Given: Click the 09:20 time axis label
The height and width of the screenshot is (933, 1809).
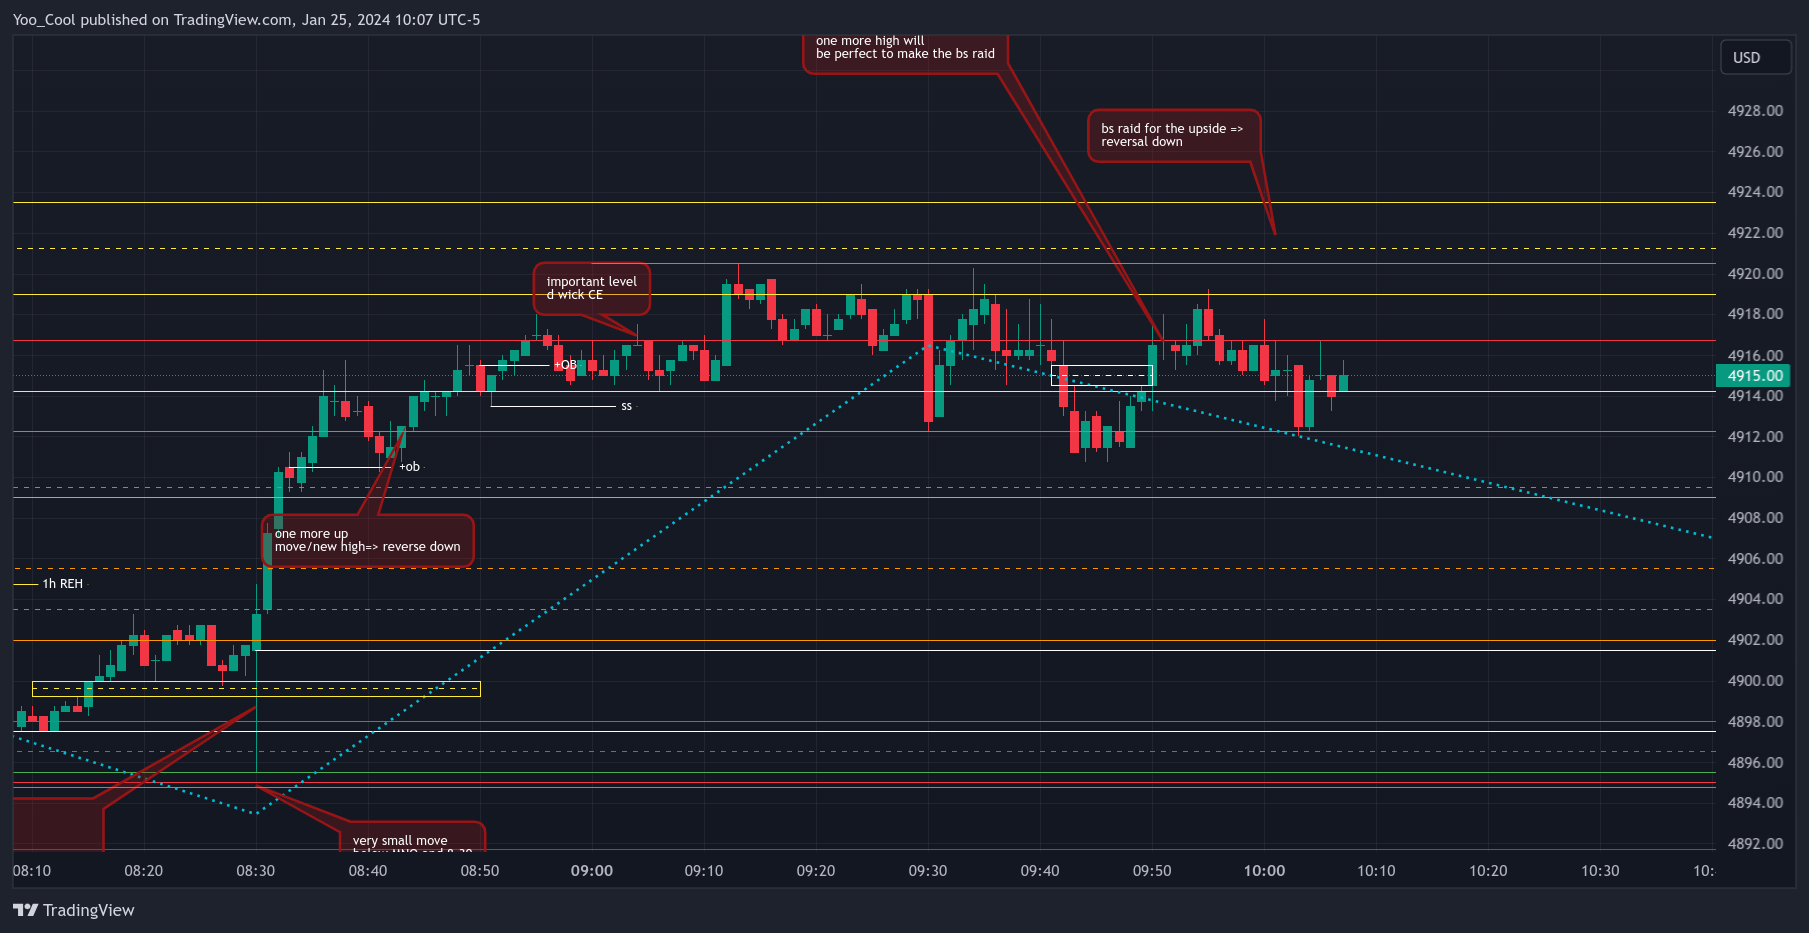Looking at the screenshot, I should [816, 871].
